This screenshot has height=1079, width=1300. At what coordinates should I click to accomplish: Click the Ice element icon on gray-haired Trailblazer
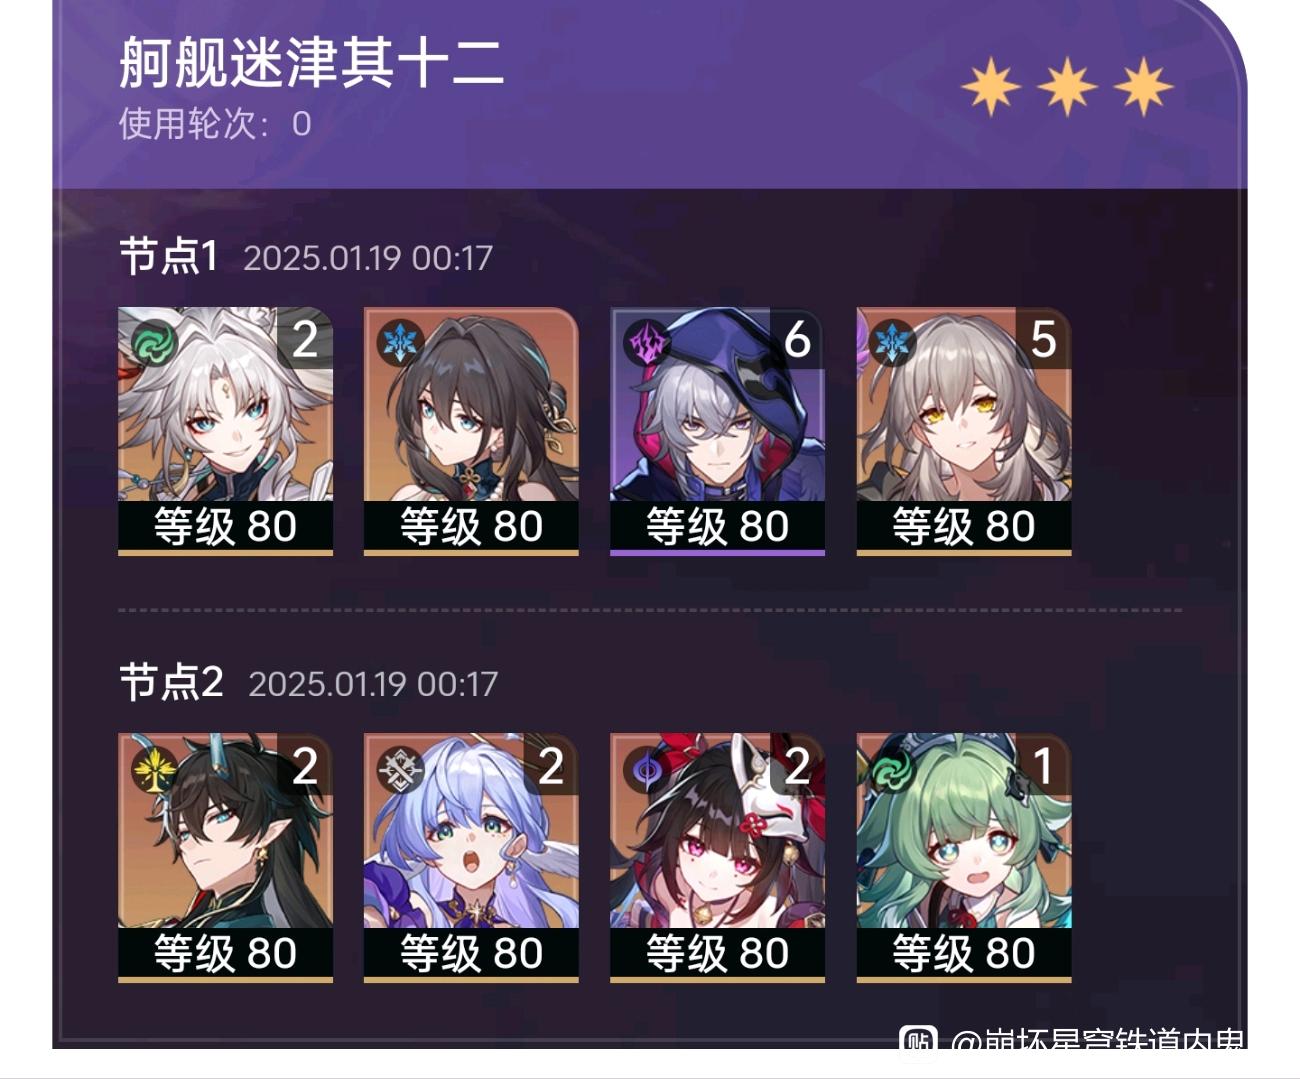point(893,343)
